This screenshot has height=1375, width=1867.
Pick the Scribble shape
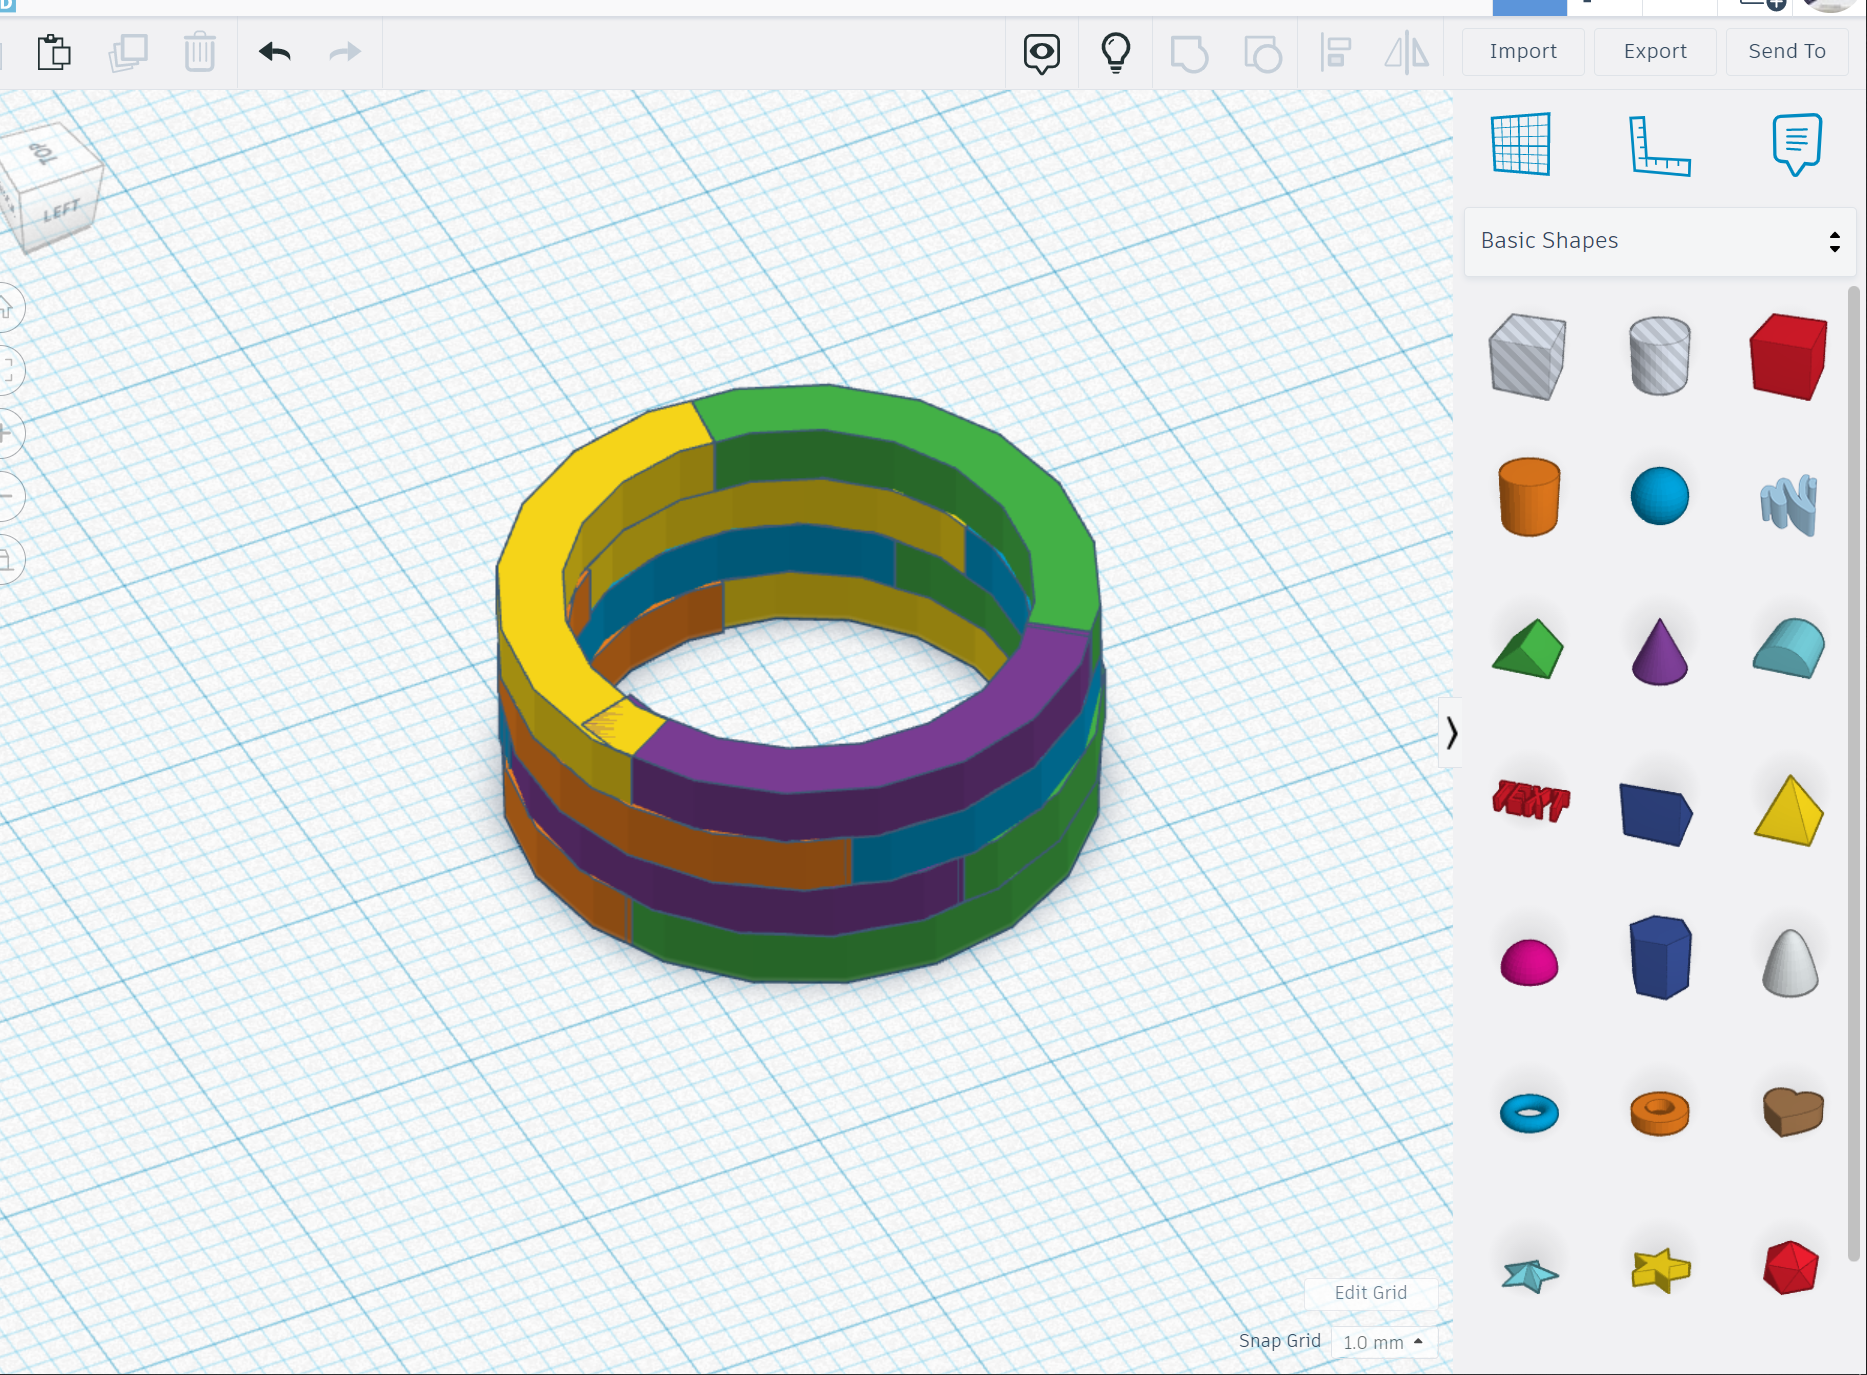click(1789, 504)
